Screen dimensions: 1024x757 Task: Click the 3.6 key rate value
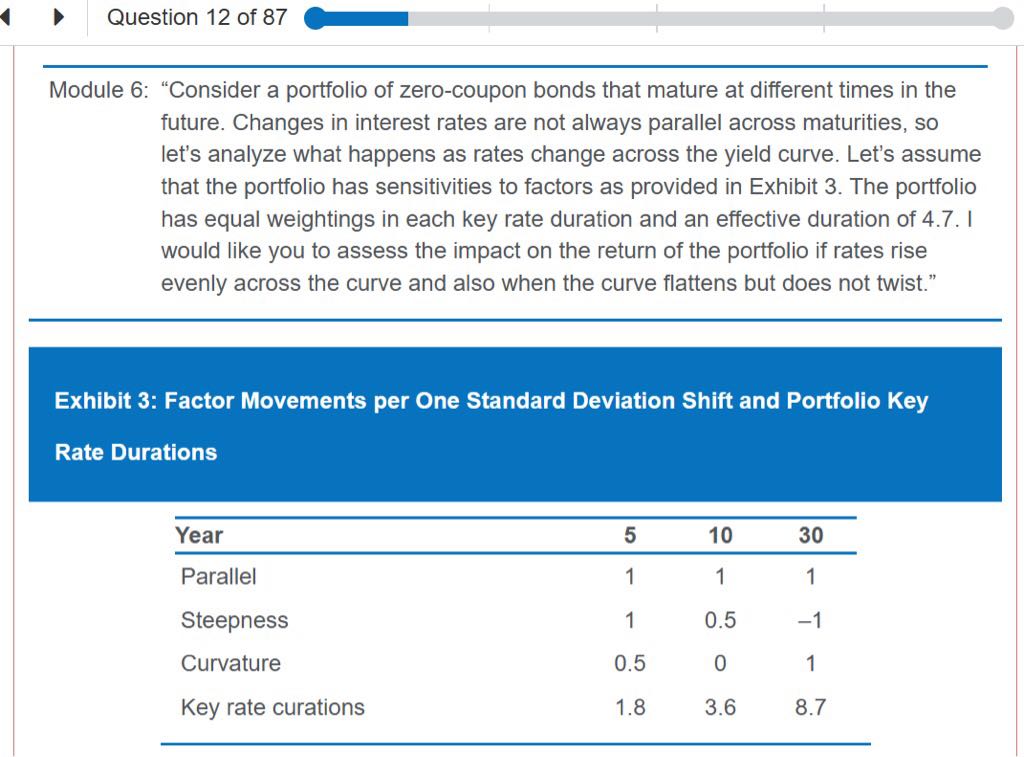720,707
